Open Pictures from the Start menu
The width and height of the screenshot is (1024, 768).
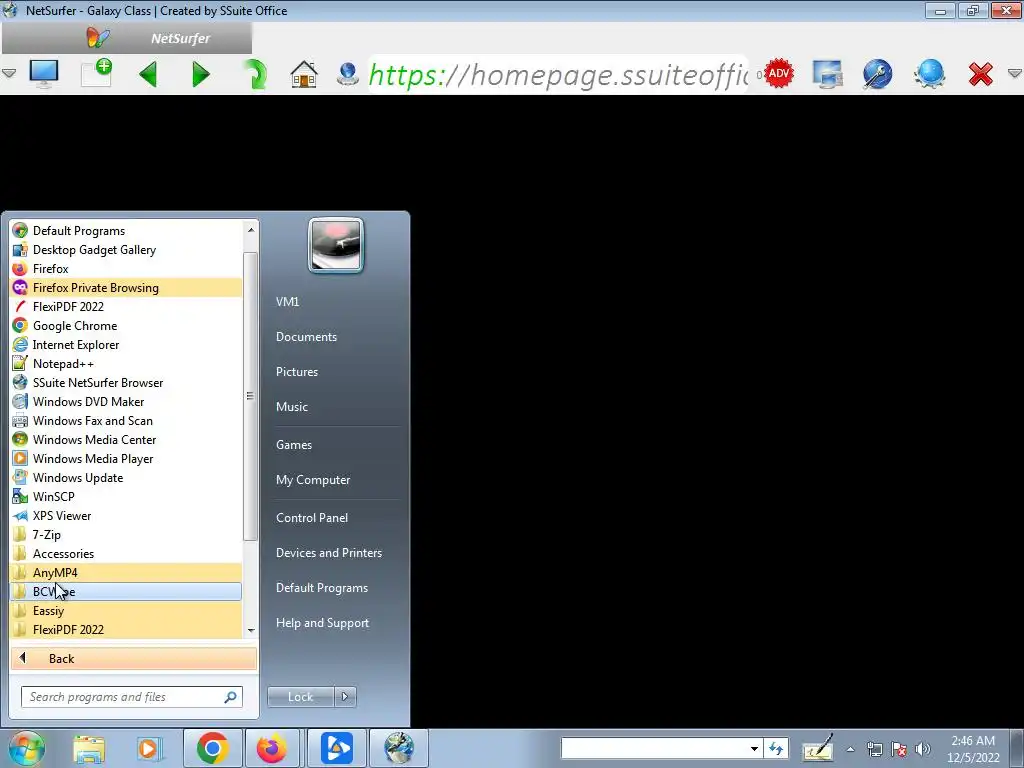tap(297, 372)
